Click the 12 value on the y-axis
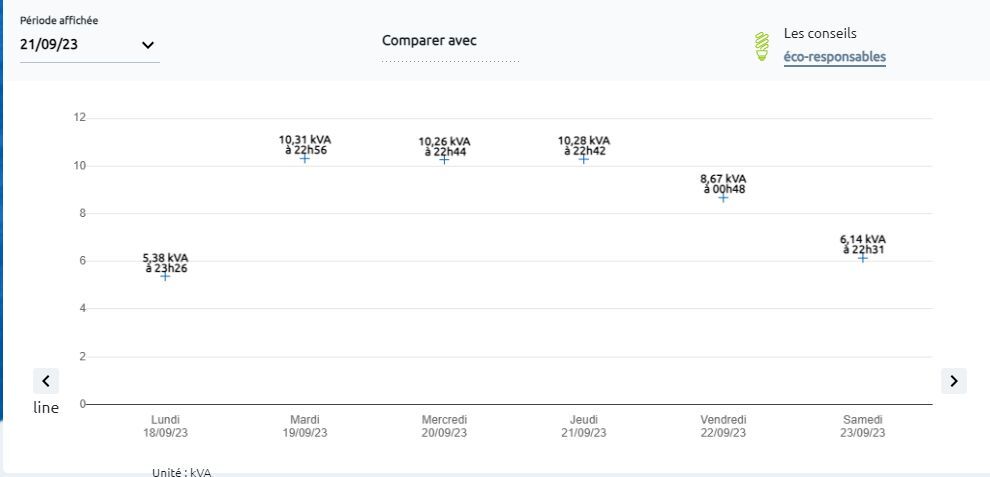Screen dimensions: 990x477 pyautogui.click(x=80, y=118)
